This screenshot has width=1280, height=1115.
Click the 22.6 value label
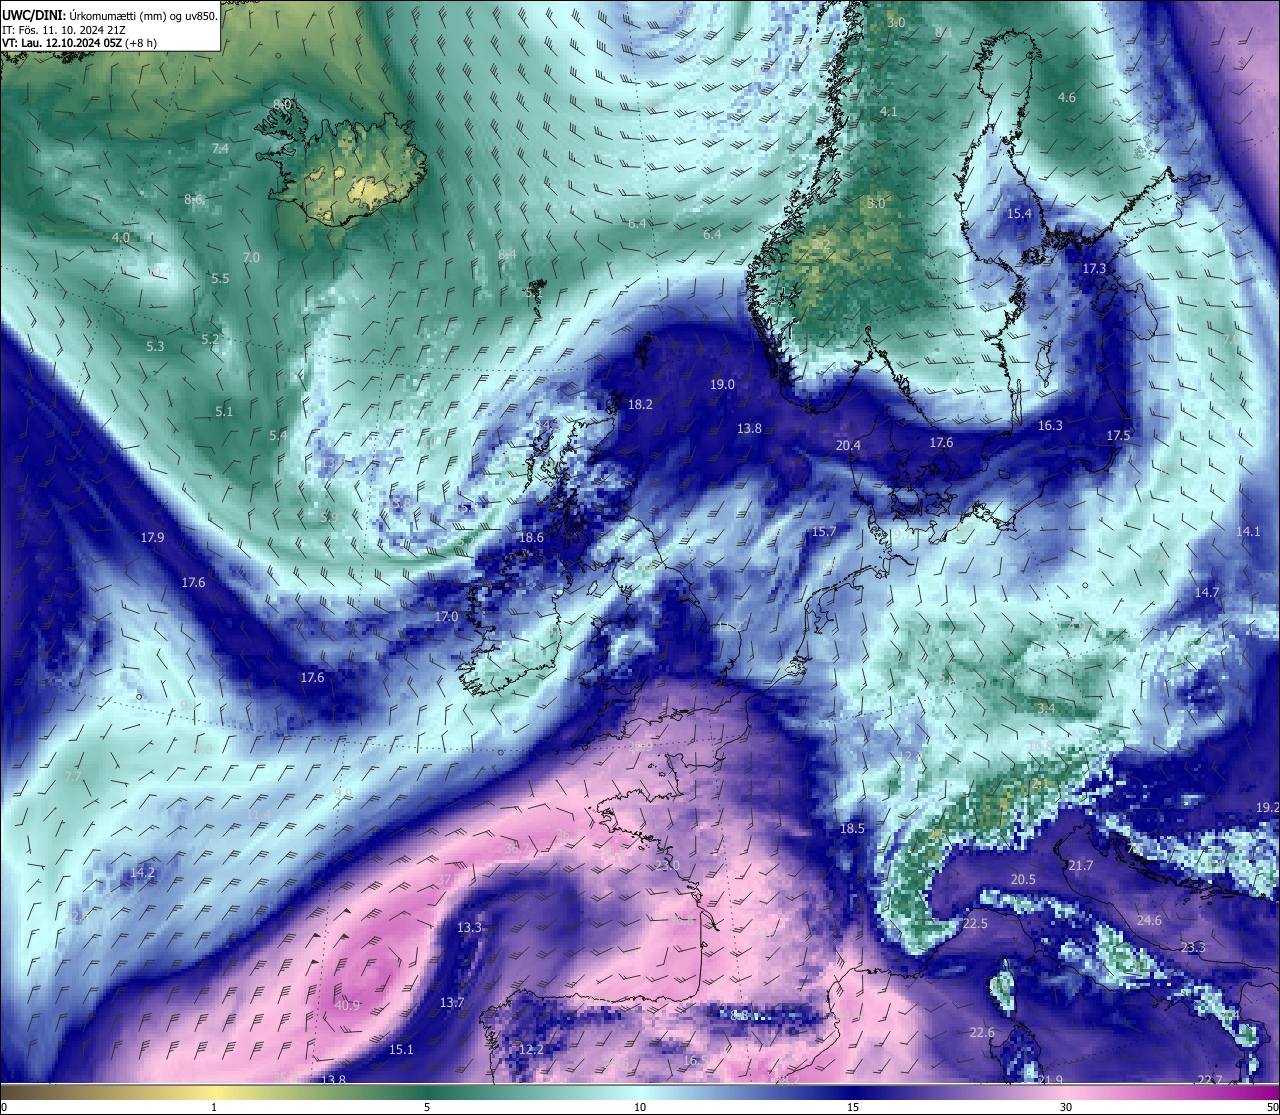click(982, 1033)
